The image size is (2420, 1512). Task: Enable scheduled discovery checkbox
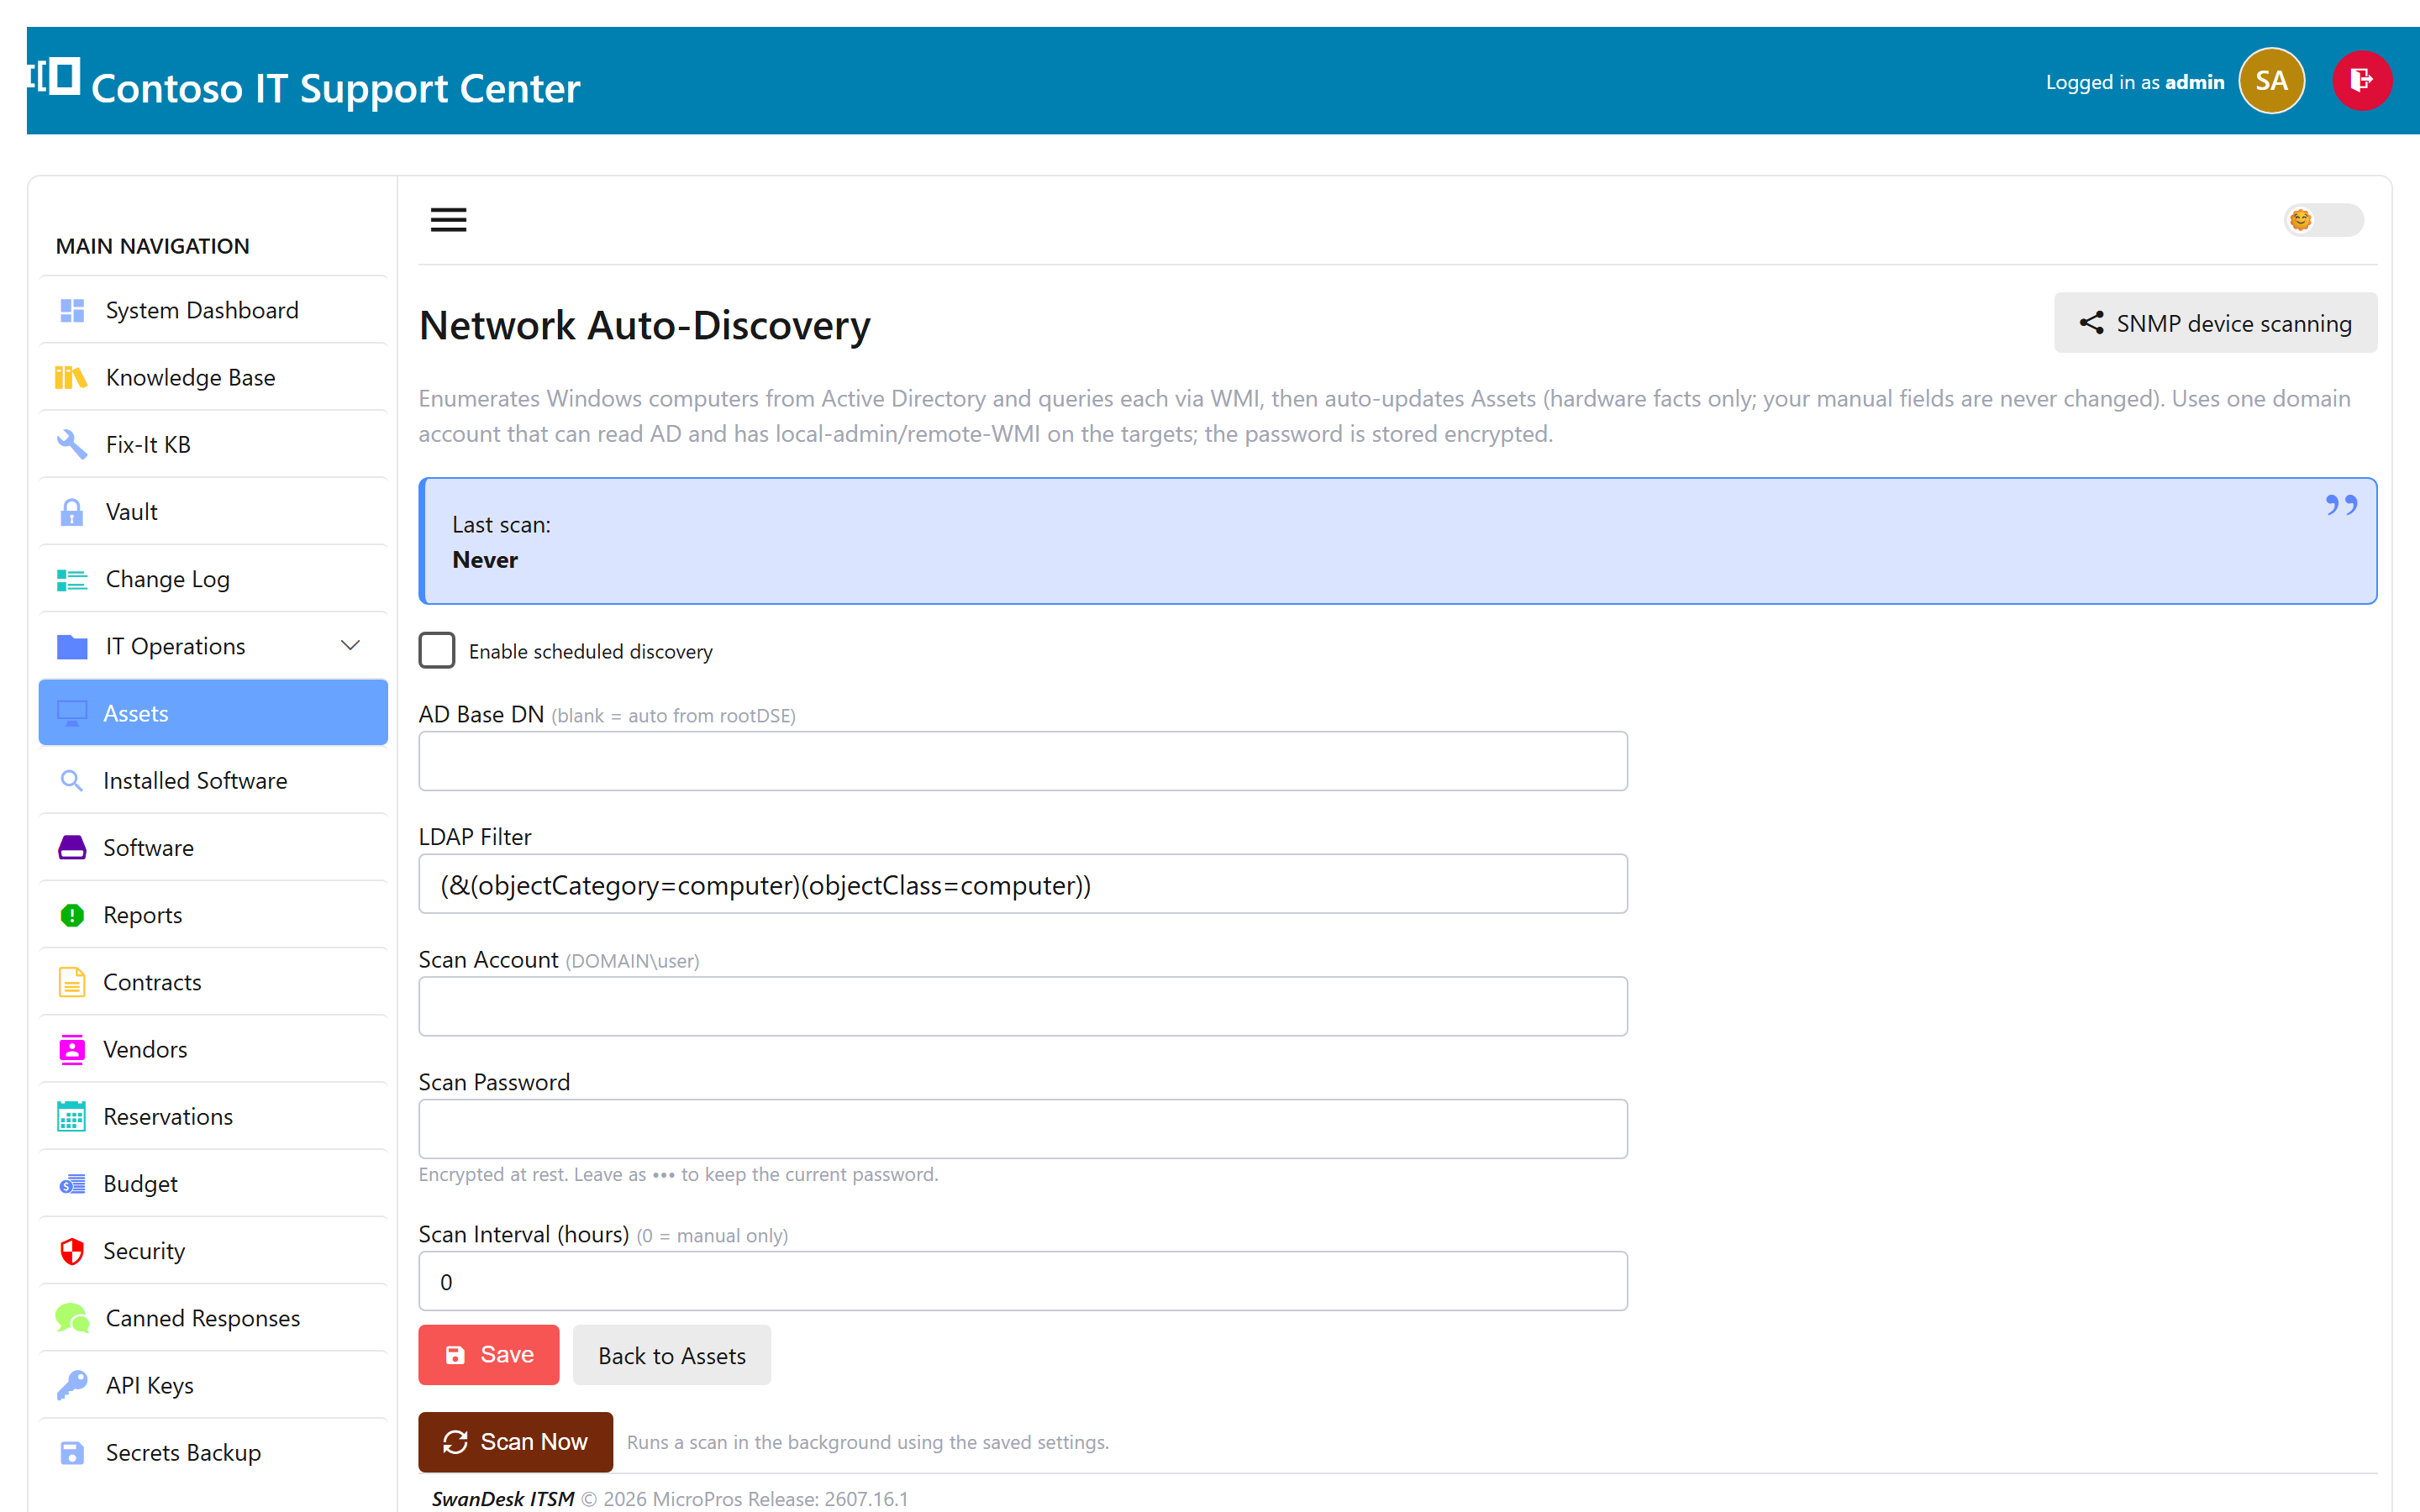coord(437,650)
